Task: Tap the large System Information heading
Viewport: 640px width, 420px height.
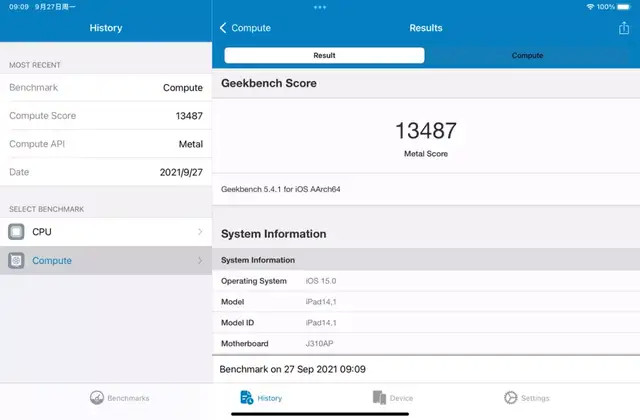Action: (x=273, y=234)
